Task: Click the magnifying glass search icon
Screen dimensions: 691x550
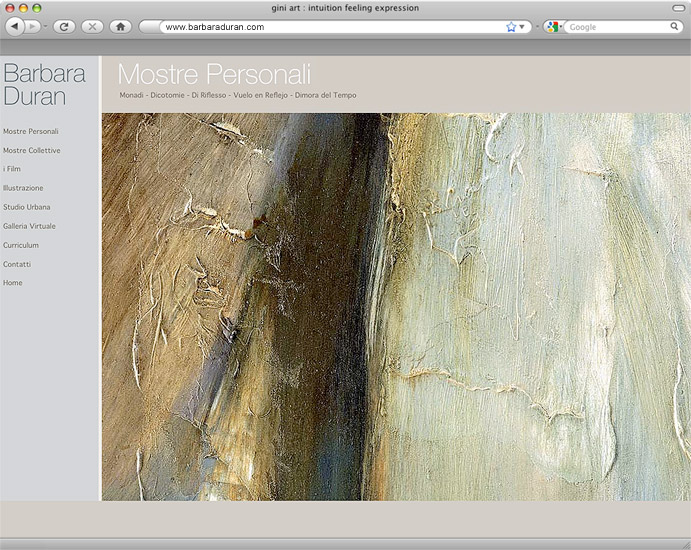Action: point(675,27)
